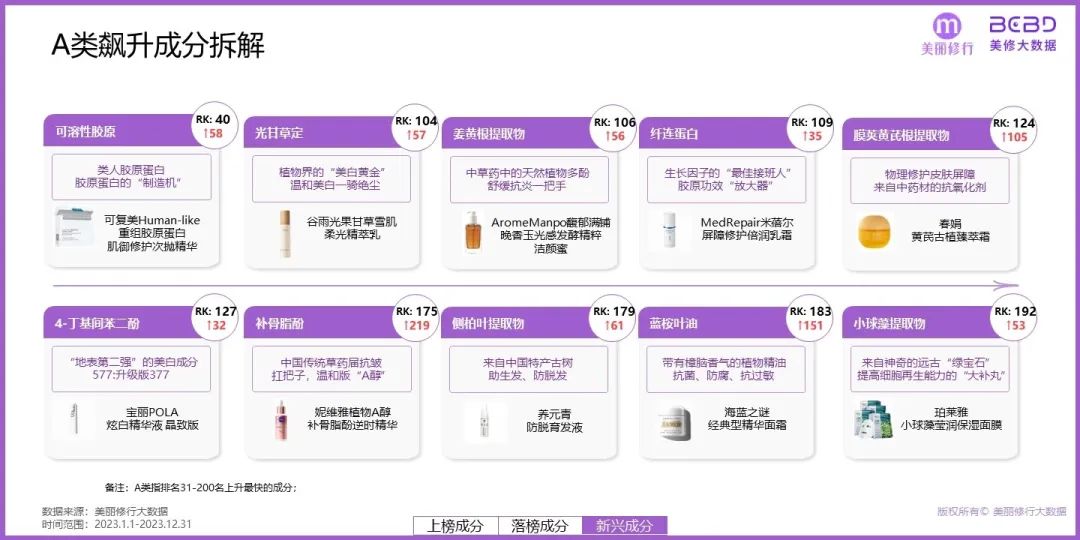Click the RK: 179 rank badge

[614, 318]
